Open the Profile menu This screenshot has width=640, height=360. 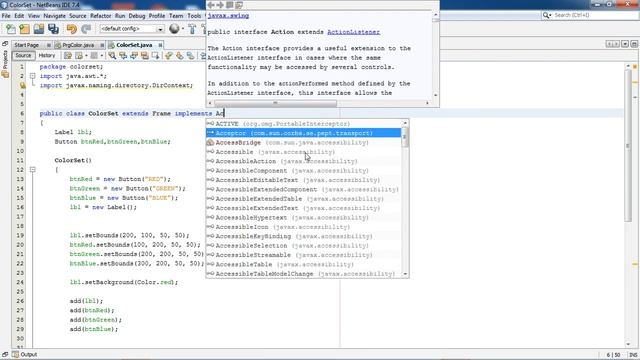(x=157, y=16)
